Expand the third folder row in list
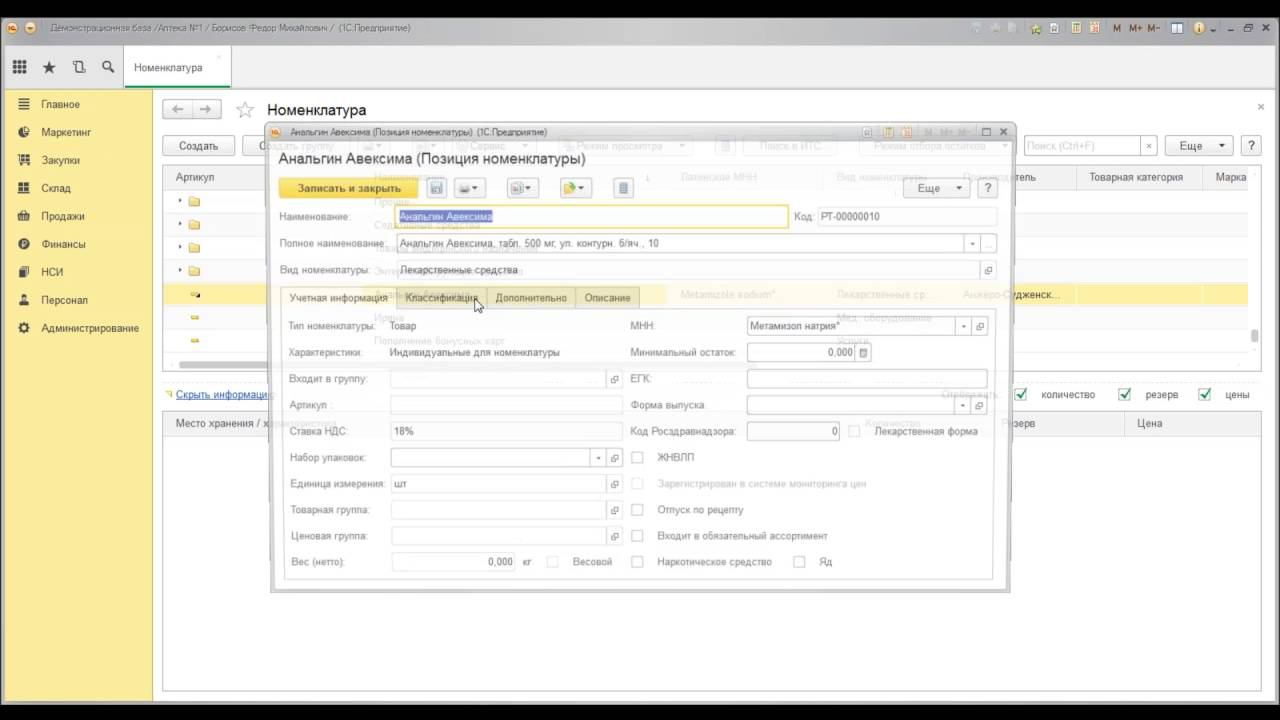 coord(181,247)
